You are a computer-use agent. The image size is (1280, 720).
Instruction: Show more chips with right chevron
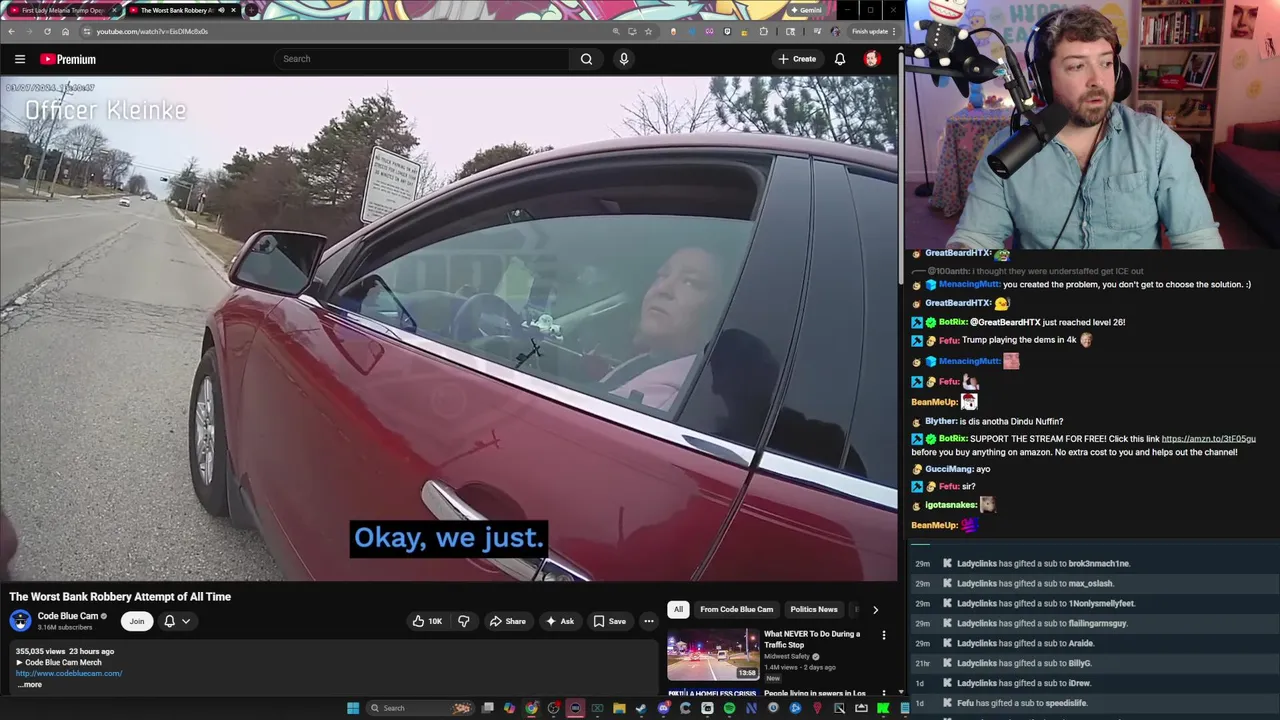click(875, 609)
